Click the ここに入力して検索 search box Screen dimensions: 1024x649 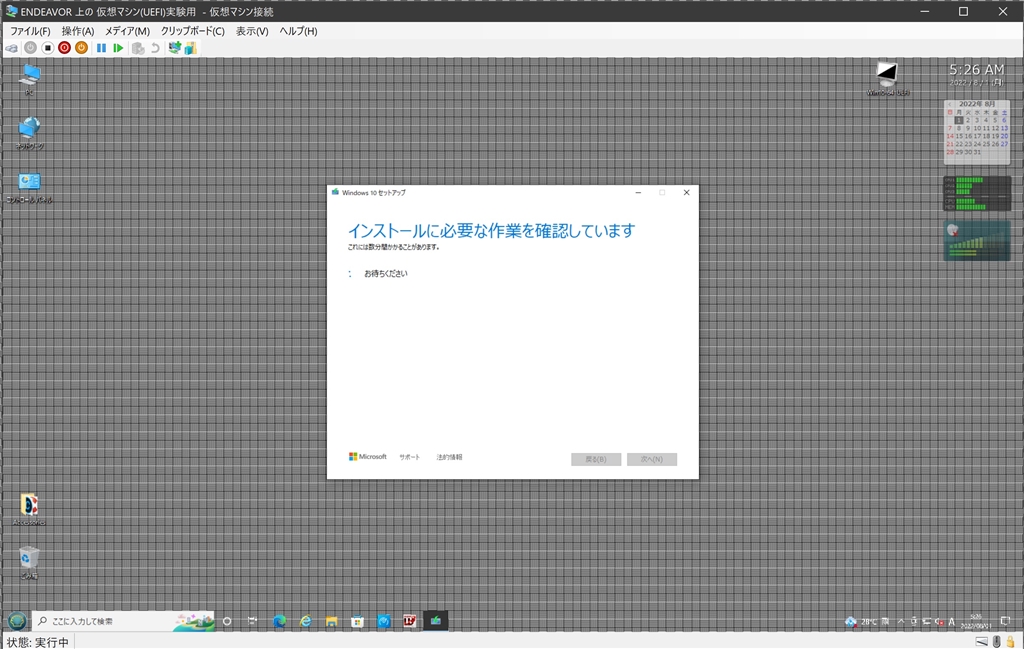pos(123,621)
